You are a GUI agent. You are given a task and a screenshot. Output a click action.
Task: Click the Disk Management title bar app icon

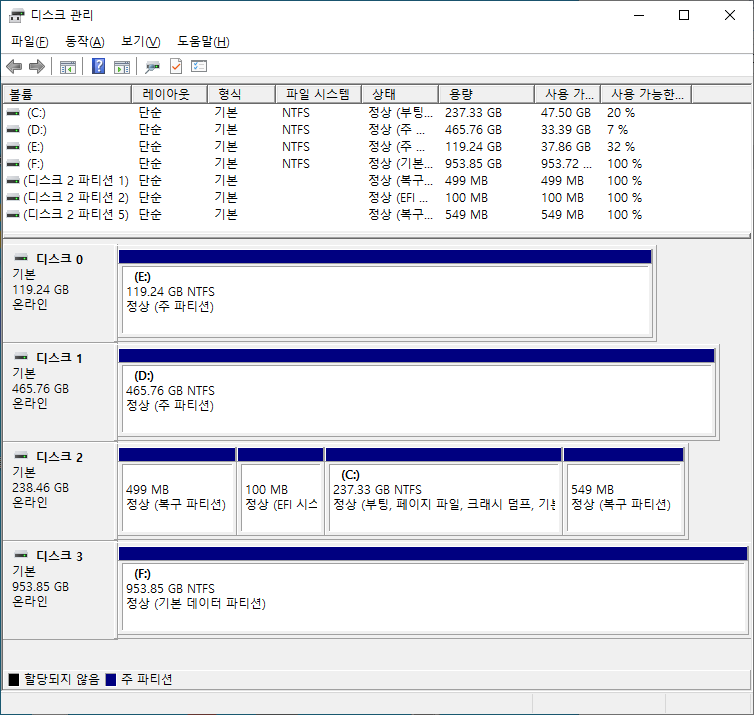click(16, 15)
